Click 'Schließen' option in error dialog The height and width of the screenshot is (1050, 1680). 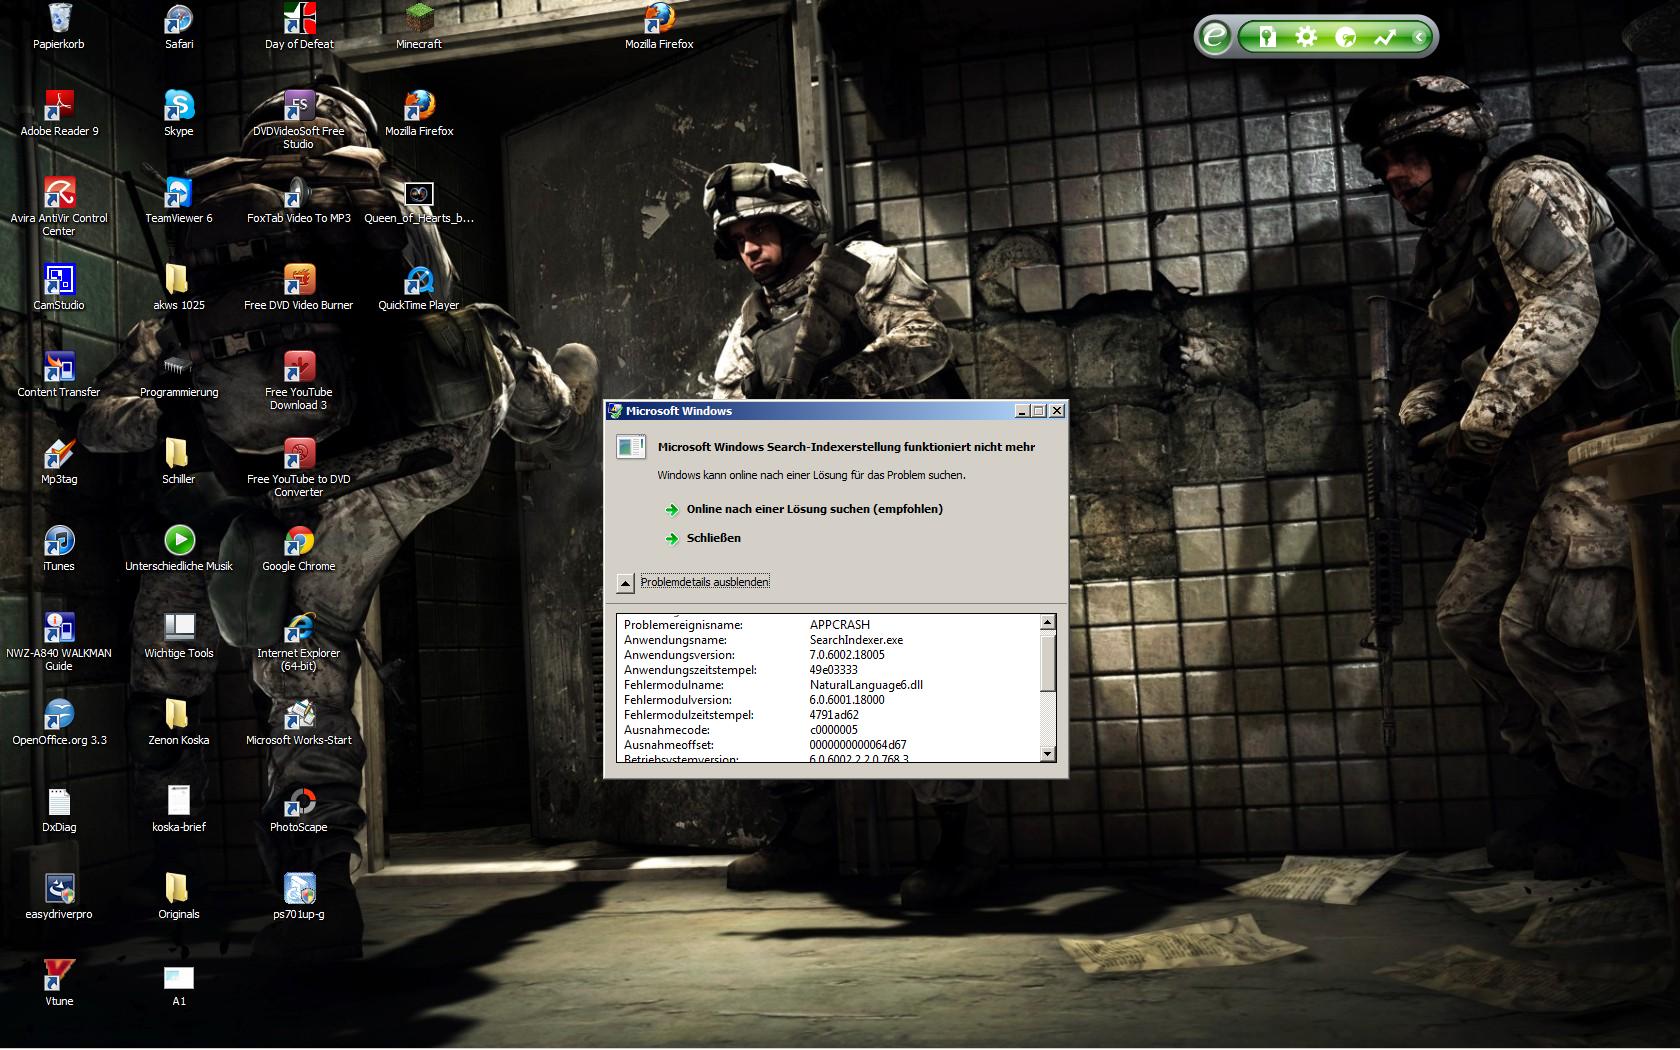click(713, 538)
